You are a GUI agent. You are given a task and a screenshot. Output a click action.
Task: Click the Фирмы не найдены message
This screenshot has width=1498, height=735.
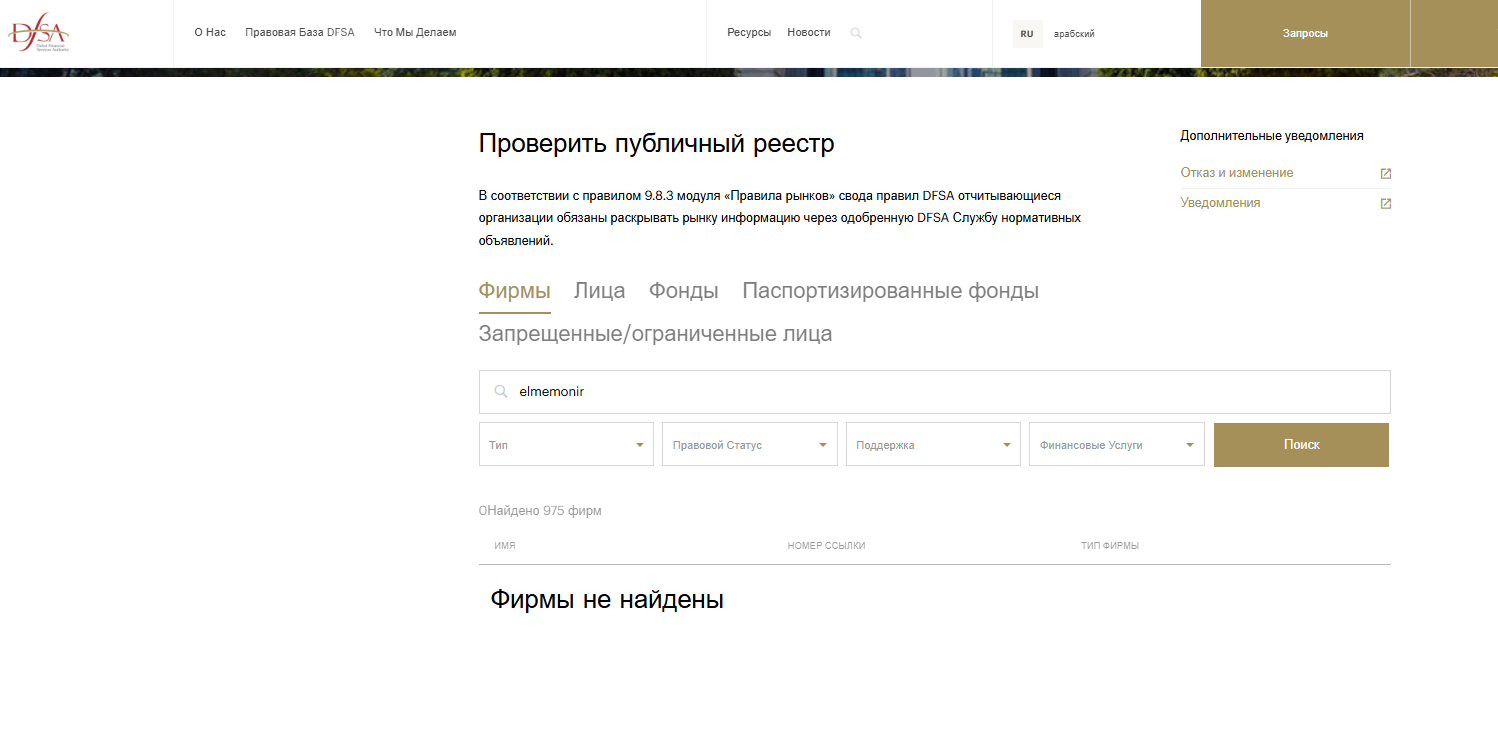tap(607, 600)
